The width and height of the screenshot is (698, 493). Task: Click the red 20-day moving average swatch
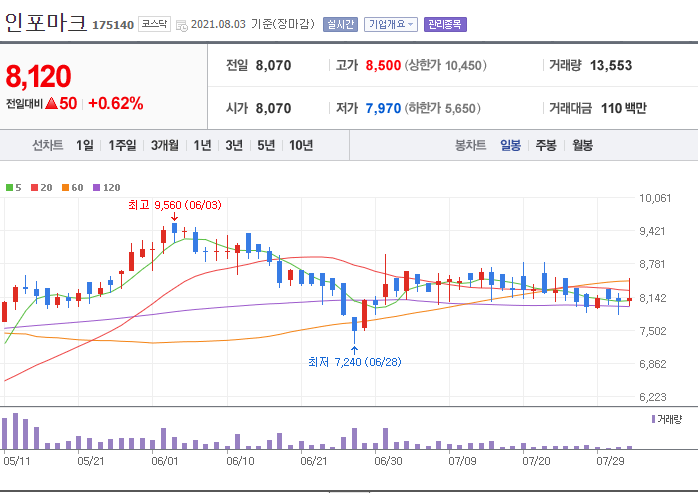34,187
